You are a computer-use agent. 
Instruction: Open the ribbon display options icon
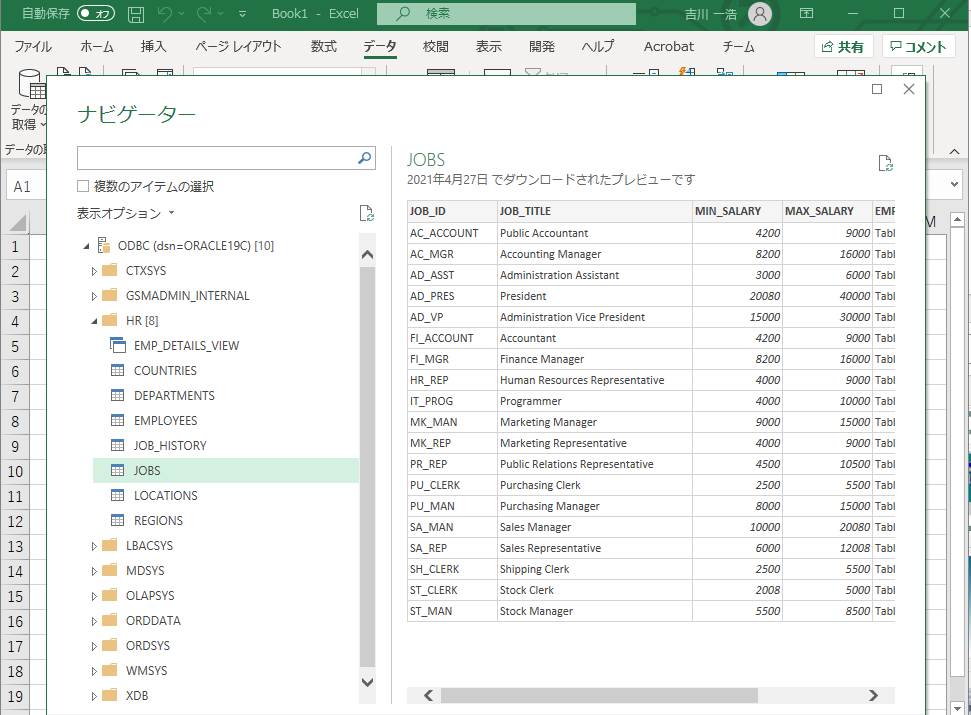click(807, 14)
